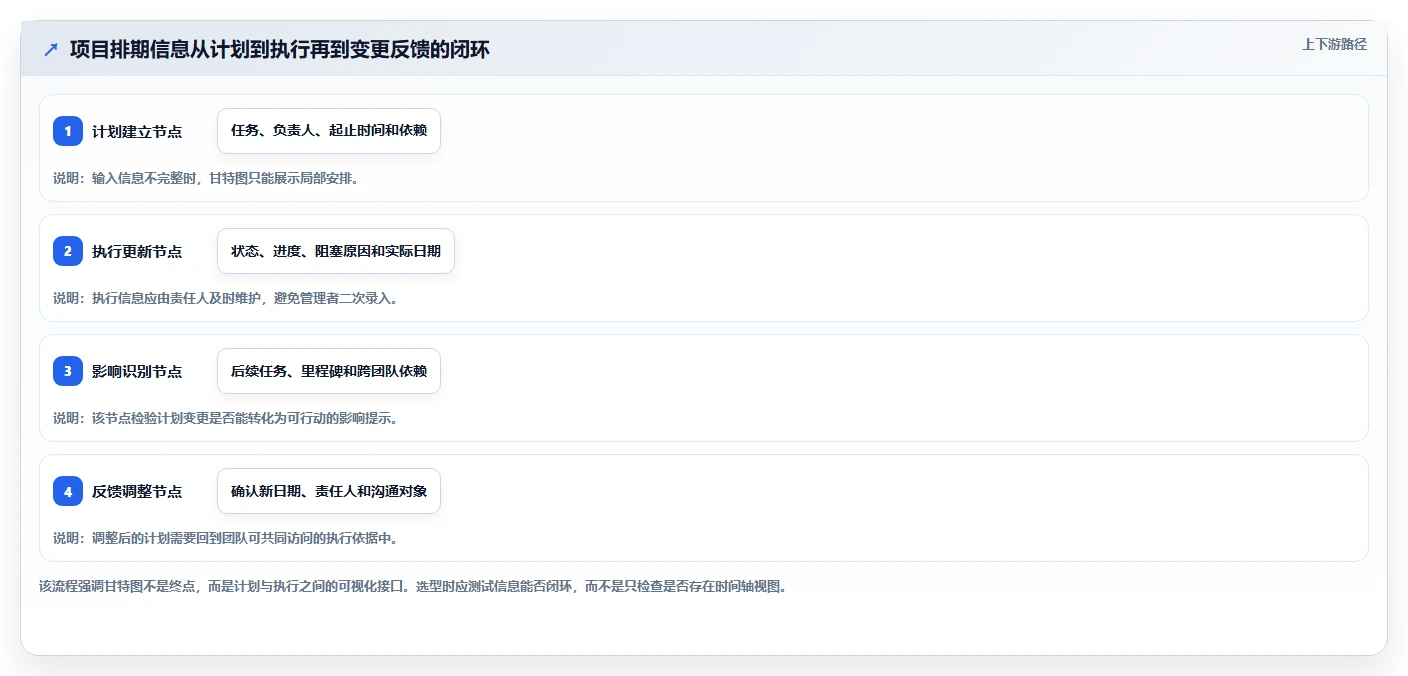Click the 上下游路径 label in the header
Image resolution: width=1408 pixels, height=676 pixels.
coord(1334,44)
